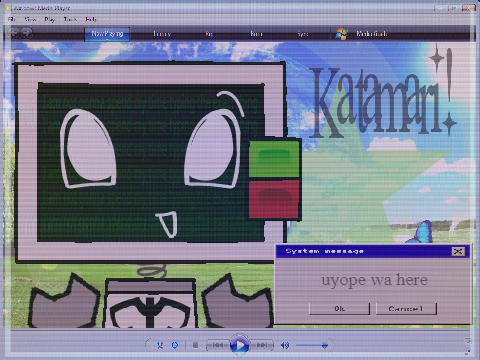The height and width of the screenshot is (360, 480).
Task: Minimize the Windows Media Player window
Action: point(441,8)
